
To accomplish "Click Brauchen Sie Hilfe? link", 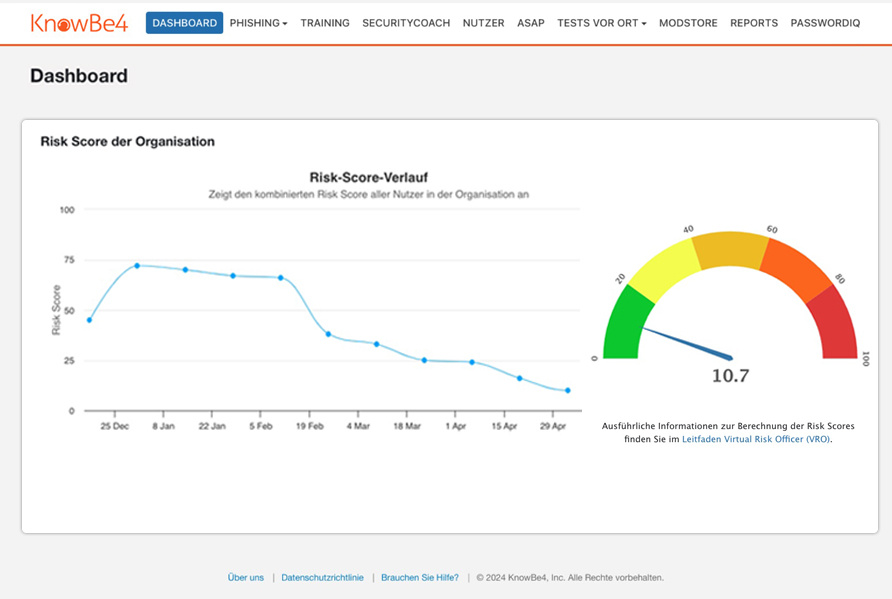I will (420, 577).
